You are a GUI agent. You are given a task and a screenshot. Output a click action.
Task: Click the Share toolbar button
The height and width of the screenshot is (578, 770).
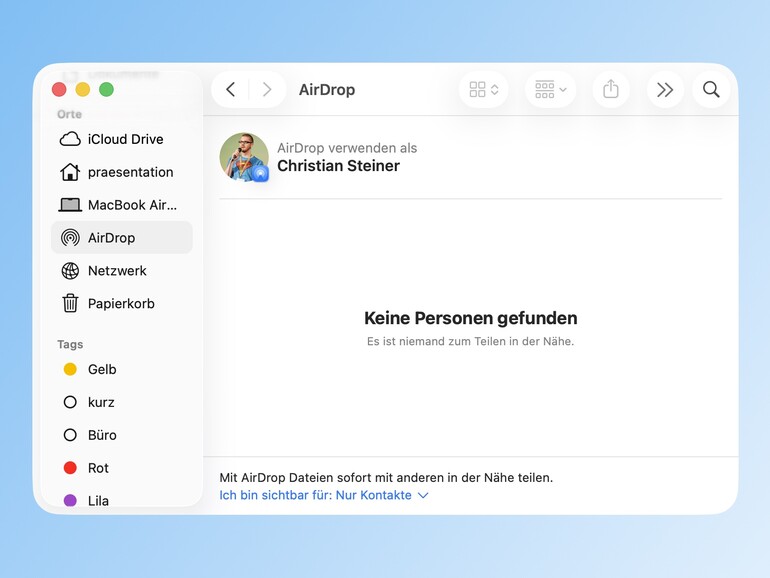click(611, 89)
